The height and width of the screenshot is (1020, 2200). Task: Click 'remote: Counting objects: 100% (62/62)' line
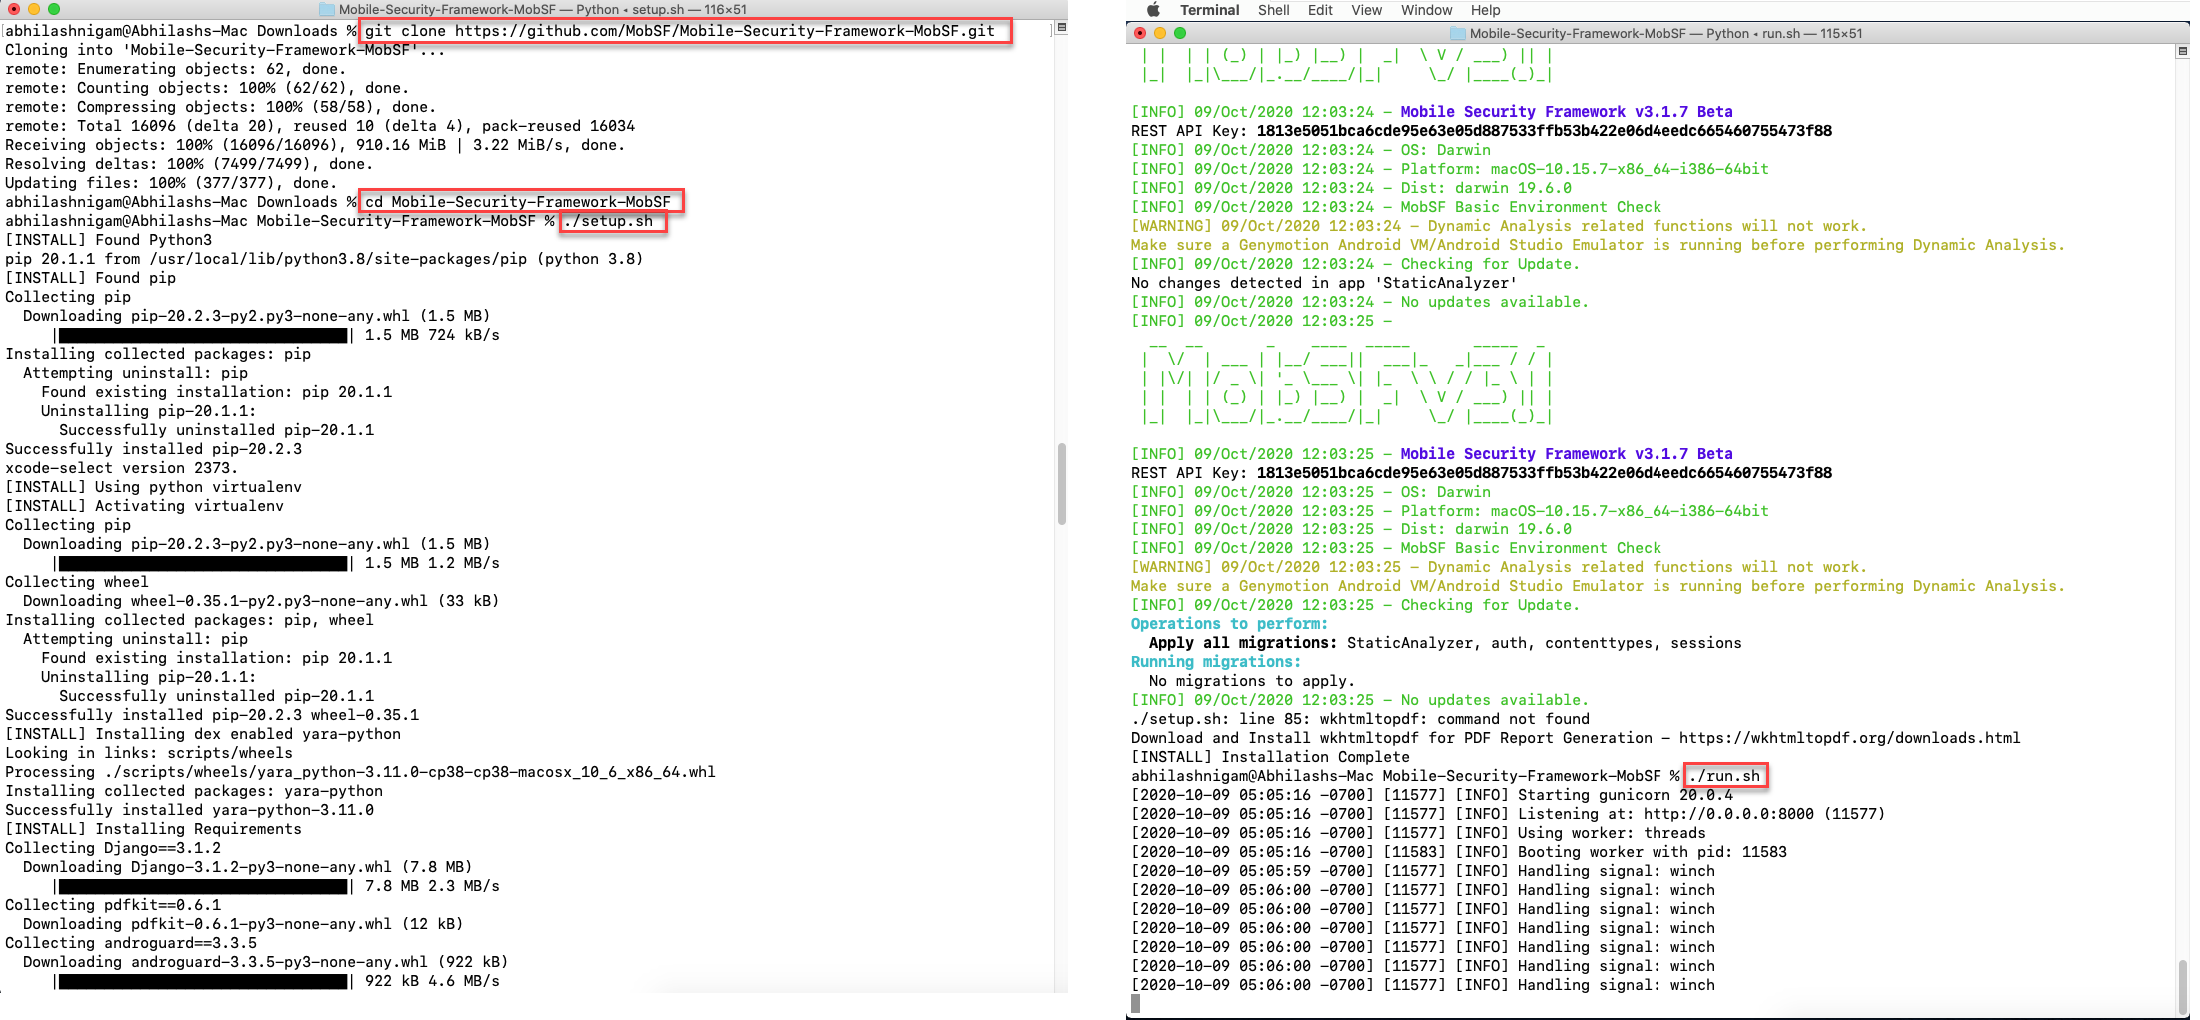207,88
